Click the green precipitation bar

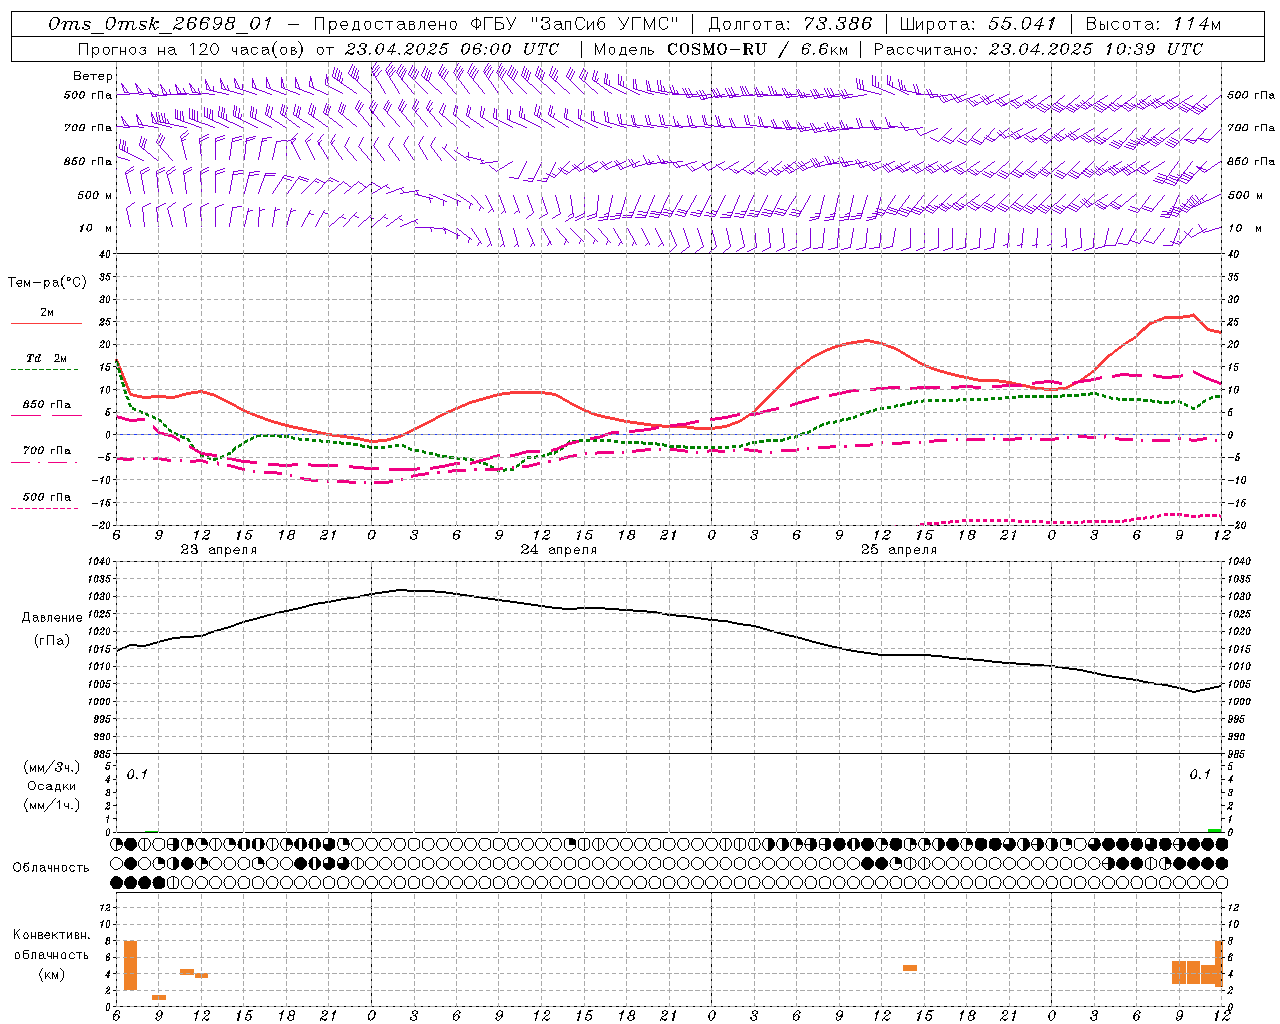pos(1214,830)
